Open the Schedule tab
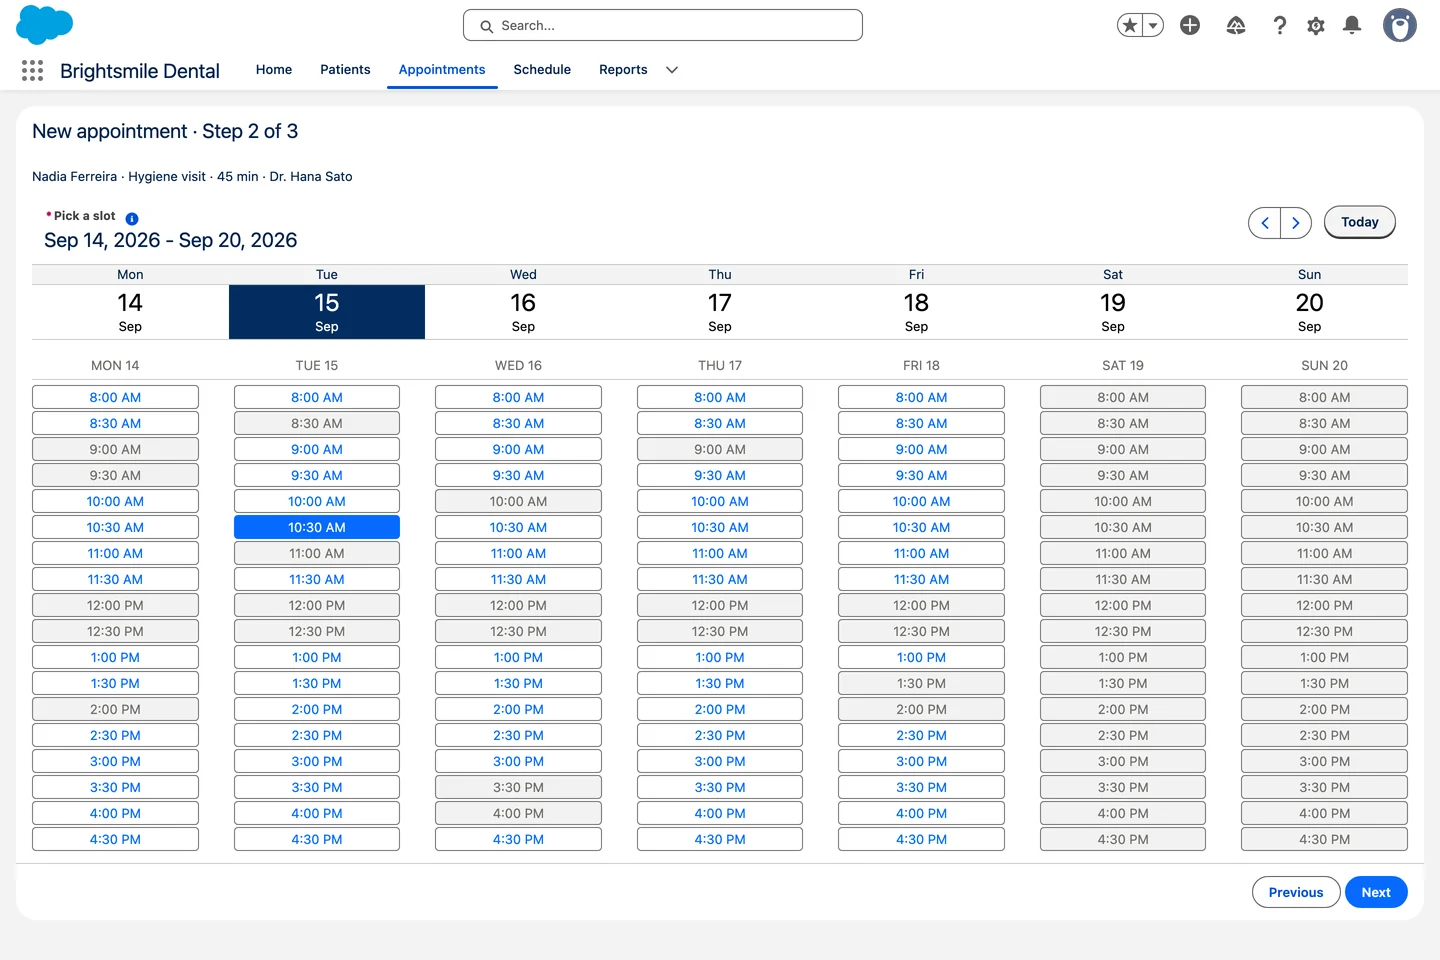1440x960 pixels. click(542, 70)
